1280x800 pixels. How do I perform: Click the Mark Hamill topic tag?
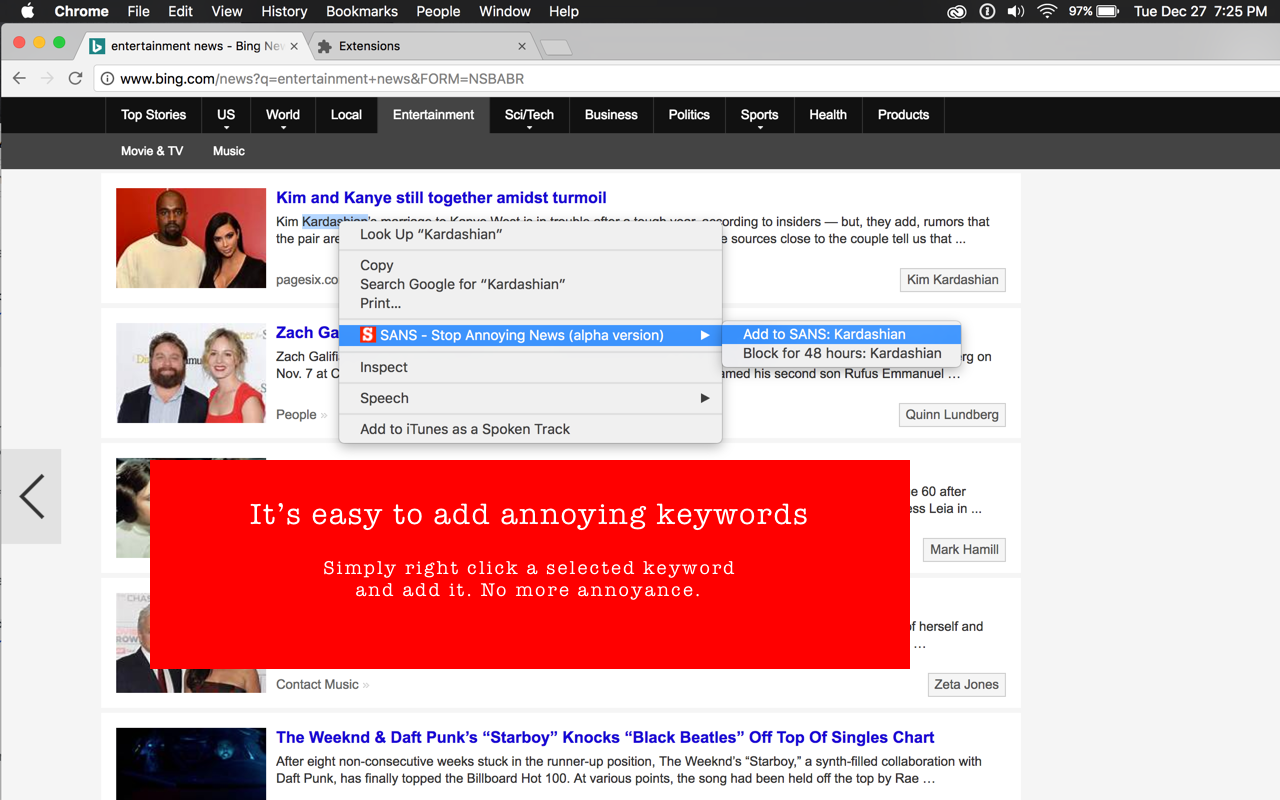coord(964,549)
